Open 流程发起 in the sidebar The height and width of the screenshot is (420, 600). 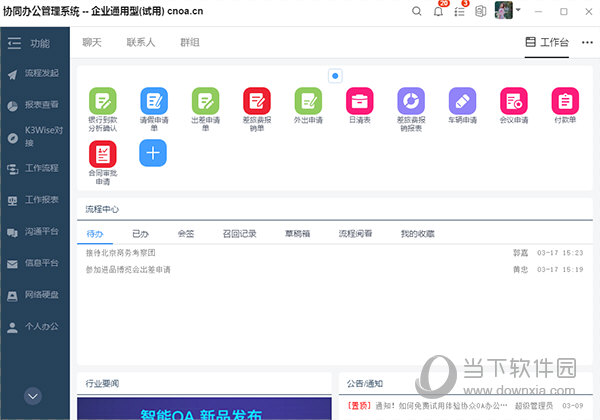[34, 73]
